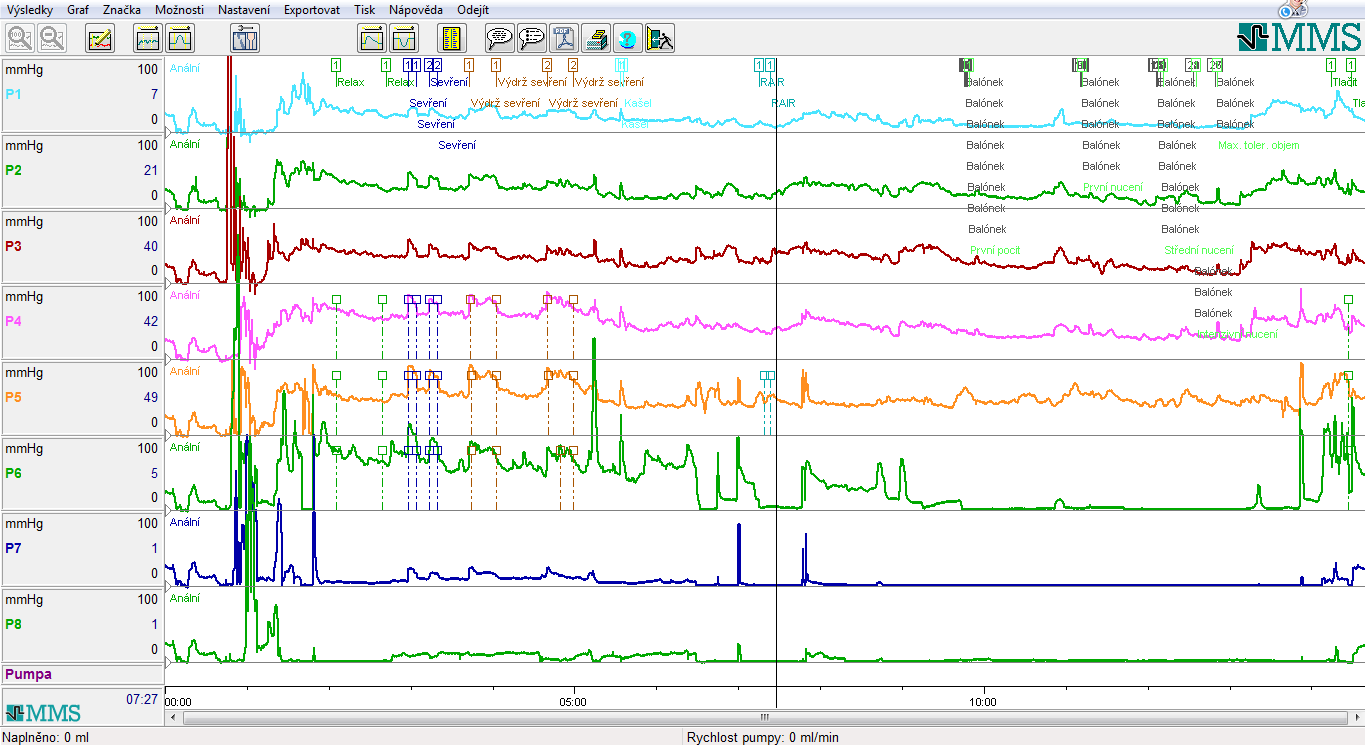The height and width of the screenshot is (745, 1365).
Task: Open the list speech bubble icon
Action: coord(532,39)
